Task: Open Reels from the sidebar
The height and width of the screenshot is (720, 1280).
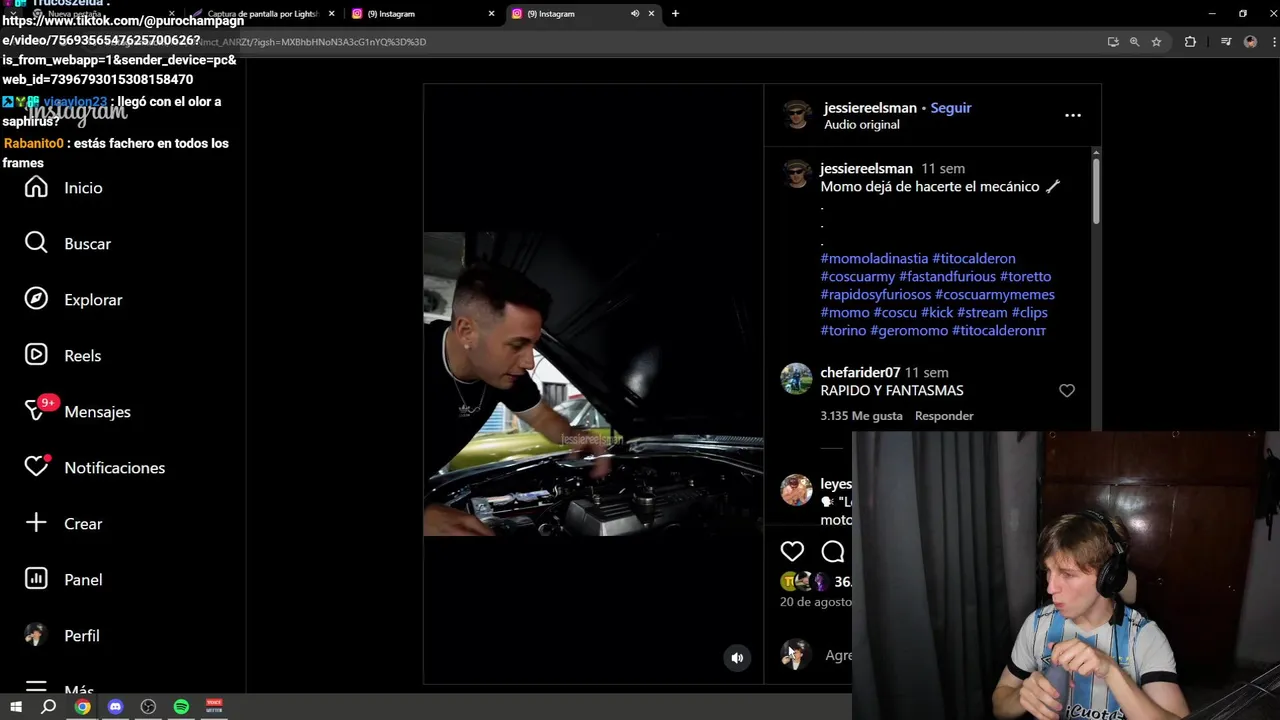Action: click(x=62, y=356)
